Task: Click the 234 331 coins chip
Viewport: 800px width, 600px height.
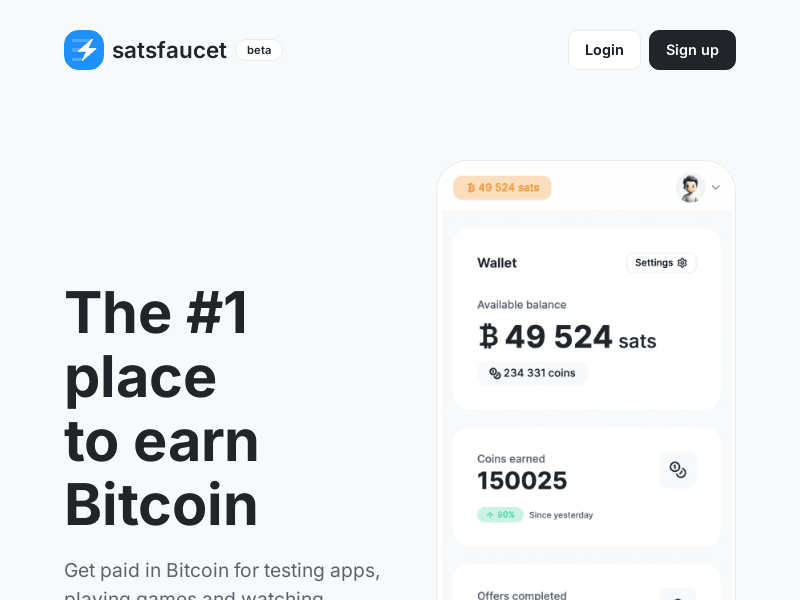Action: [x=532, y=373]
